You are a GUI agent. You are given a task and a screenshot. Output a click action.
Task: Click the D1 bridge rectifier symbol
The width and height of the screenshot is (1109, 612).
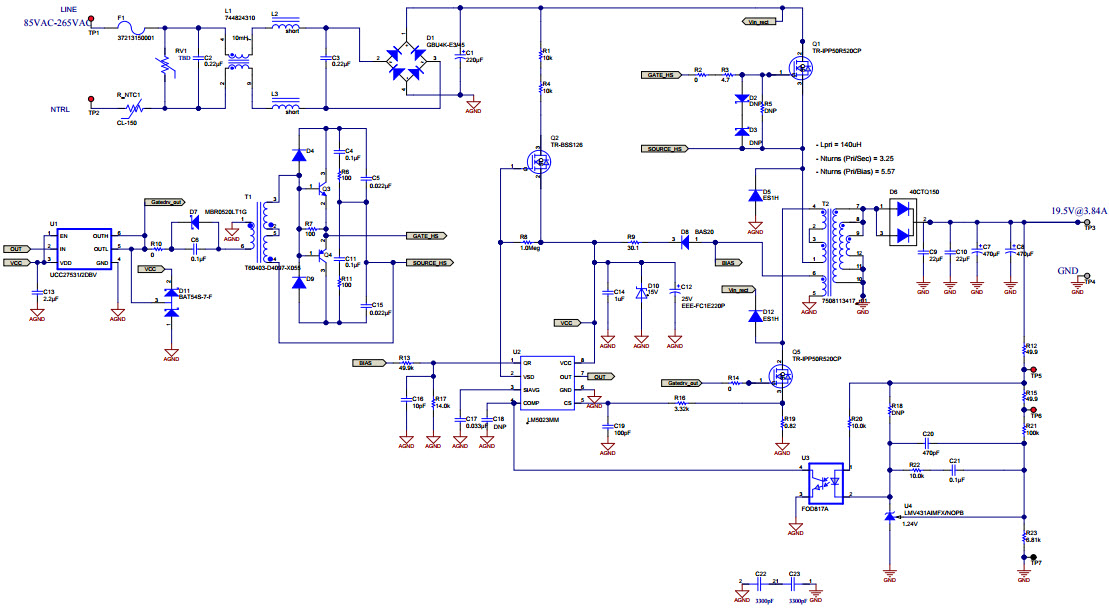tap(406, 60)
